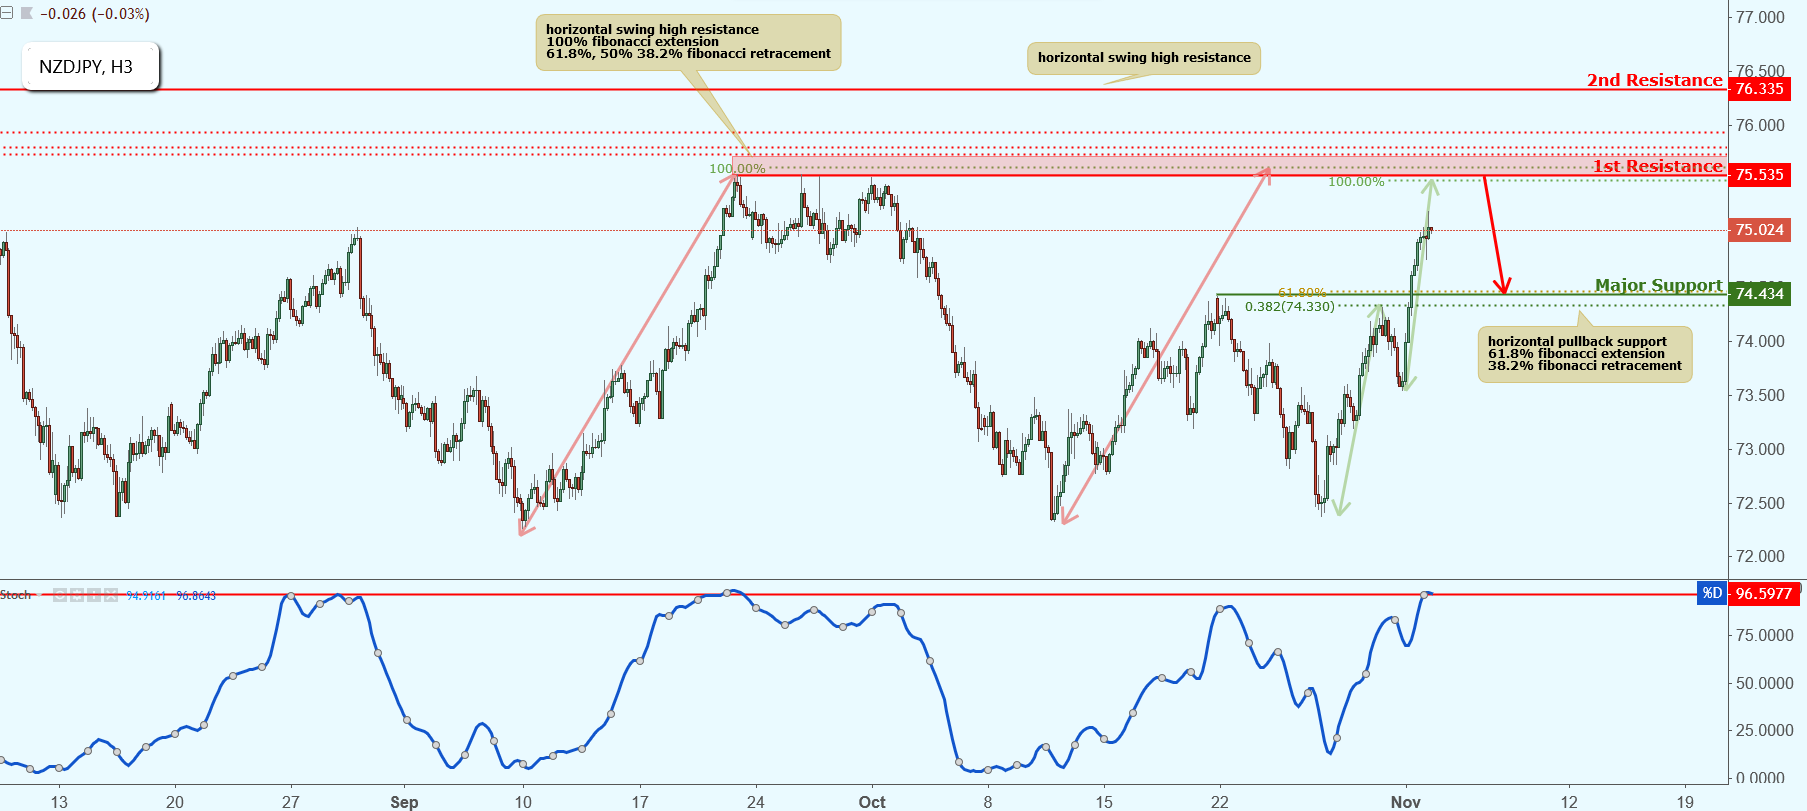1807x811 pixels.
Task: Select the horizontal pullback support callout note
Action: [x=1585, y=354]
